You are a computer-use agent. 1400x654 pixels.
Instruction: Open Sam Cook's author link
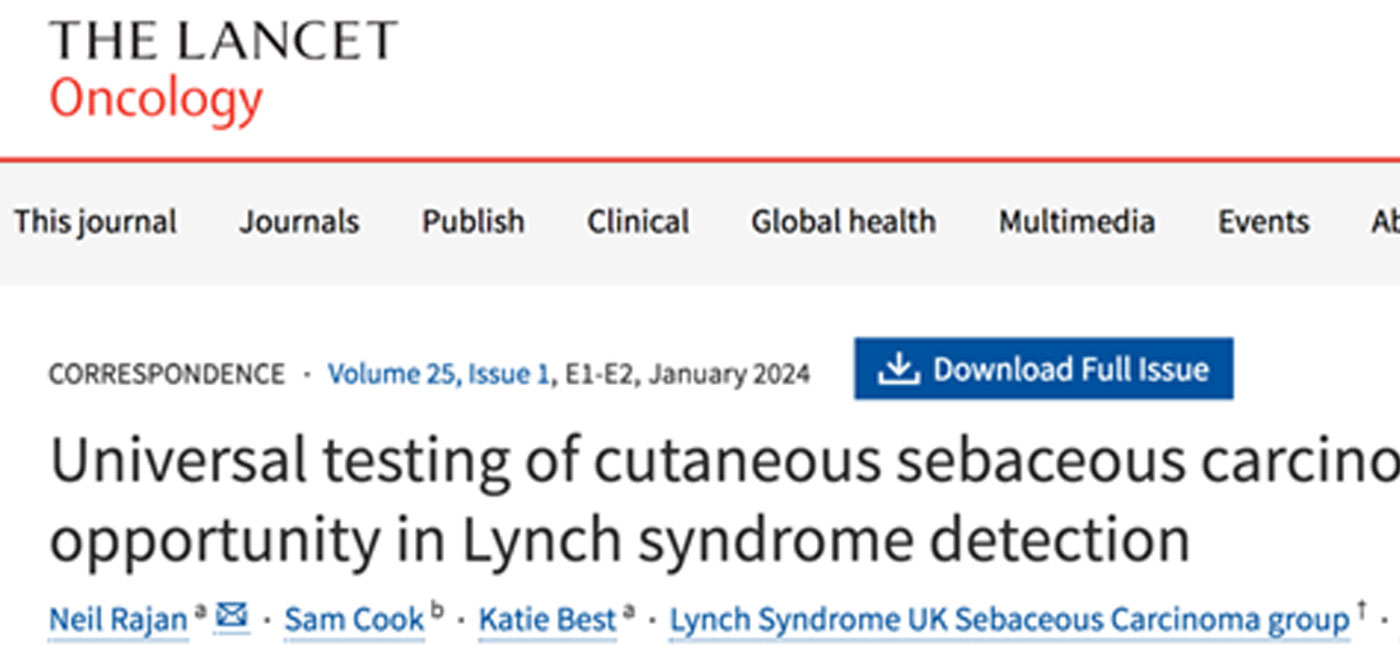click(x=354, y=621)
